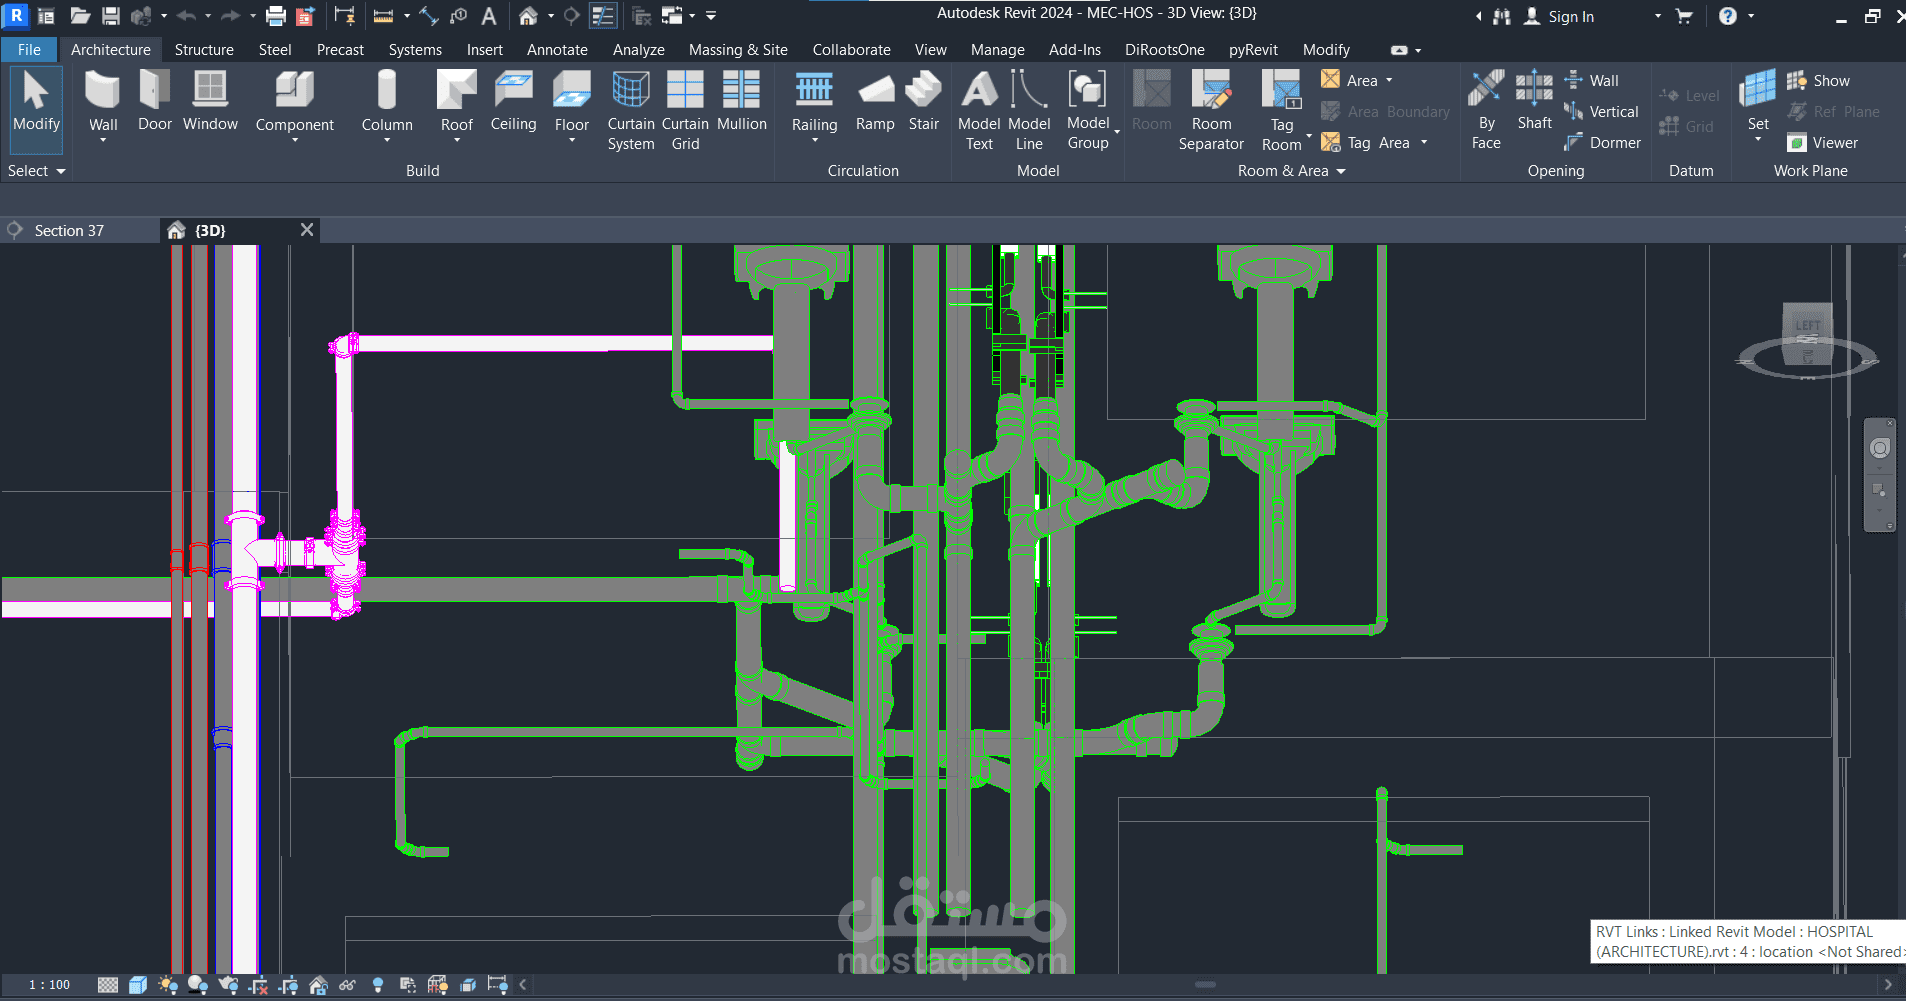
Task: Close the {3D} view tab
Action: point(307,230)
